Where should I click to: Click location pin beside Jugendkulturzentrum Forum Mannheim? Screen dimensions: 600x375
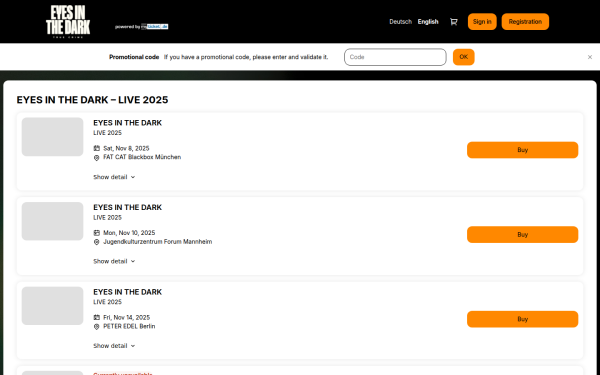[x=96, y=242]
